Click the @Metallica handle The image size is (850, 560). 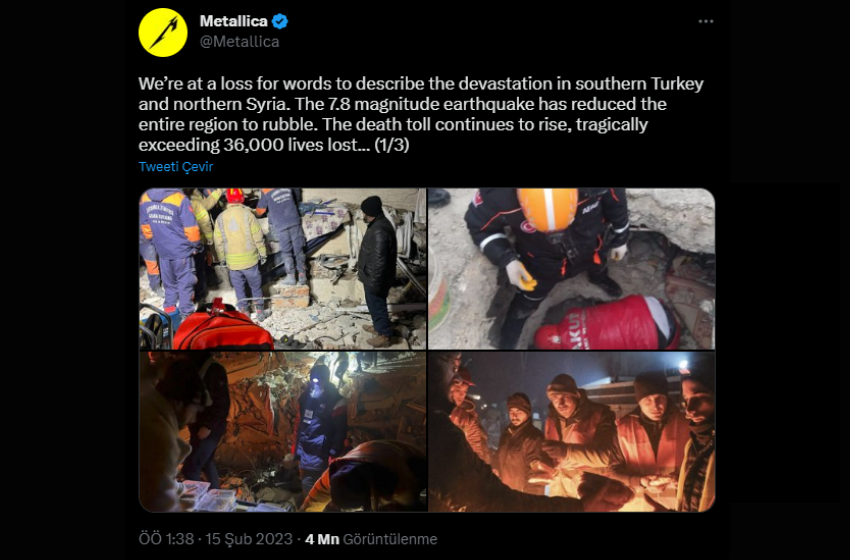239,42
